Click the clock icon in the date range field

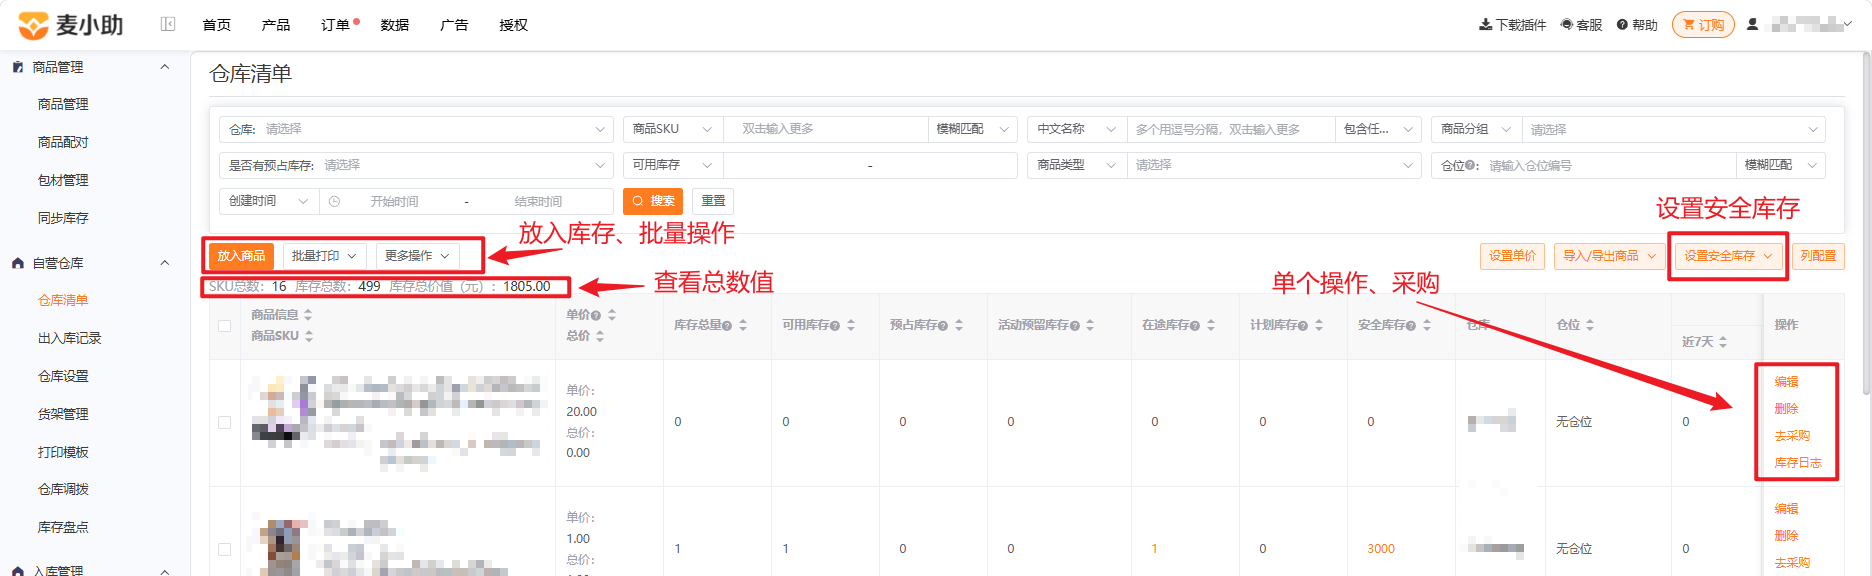tap(334, 202)
